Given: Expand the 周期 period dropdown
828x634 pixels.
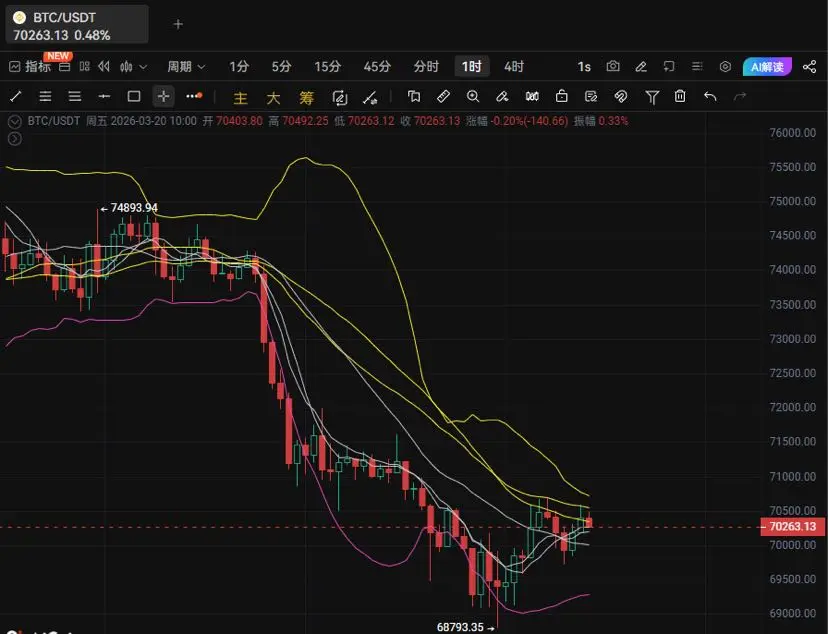Looking at the screenshot, I should point(186,67).
